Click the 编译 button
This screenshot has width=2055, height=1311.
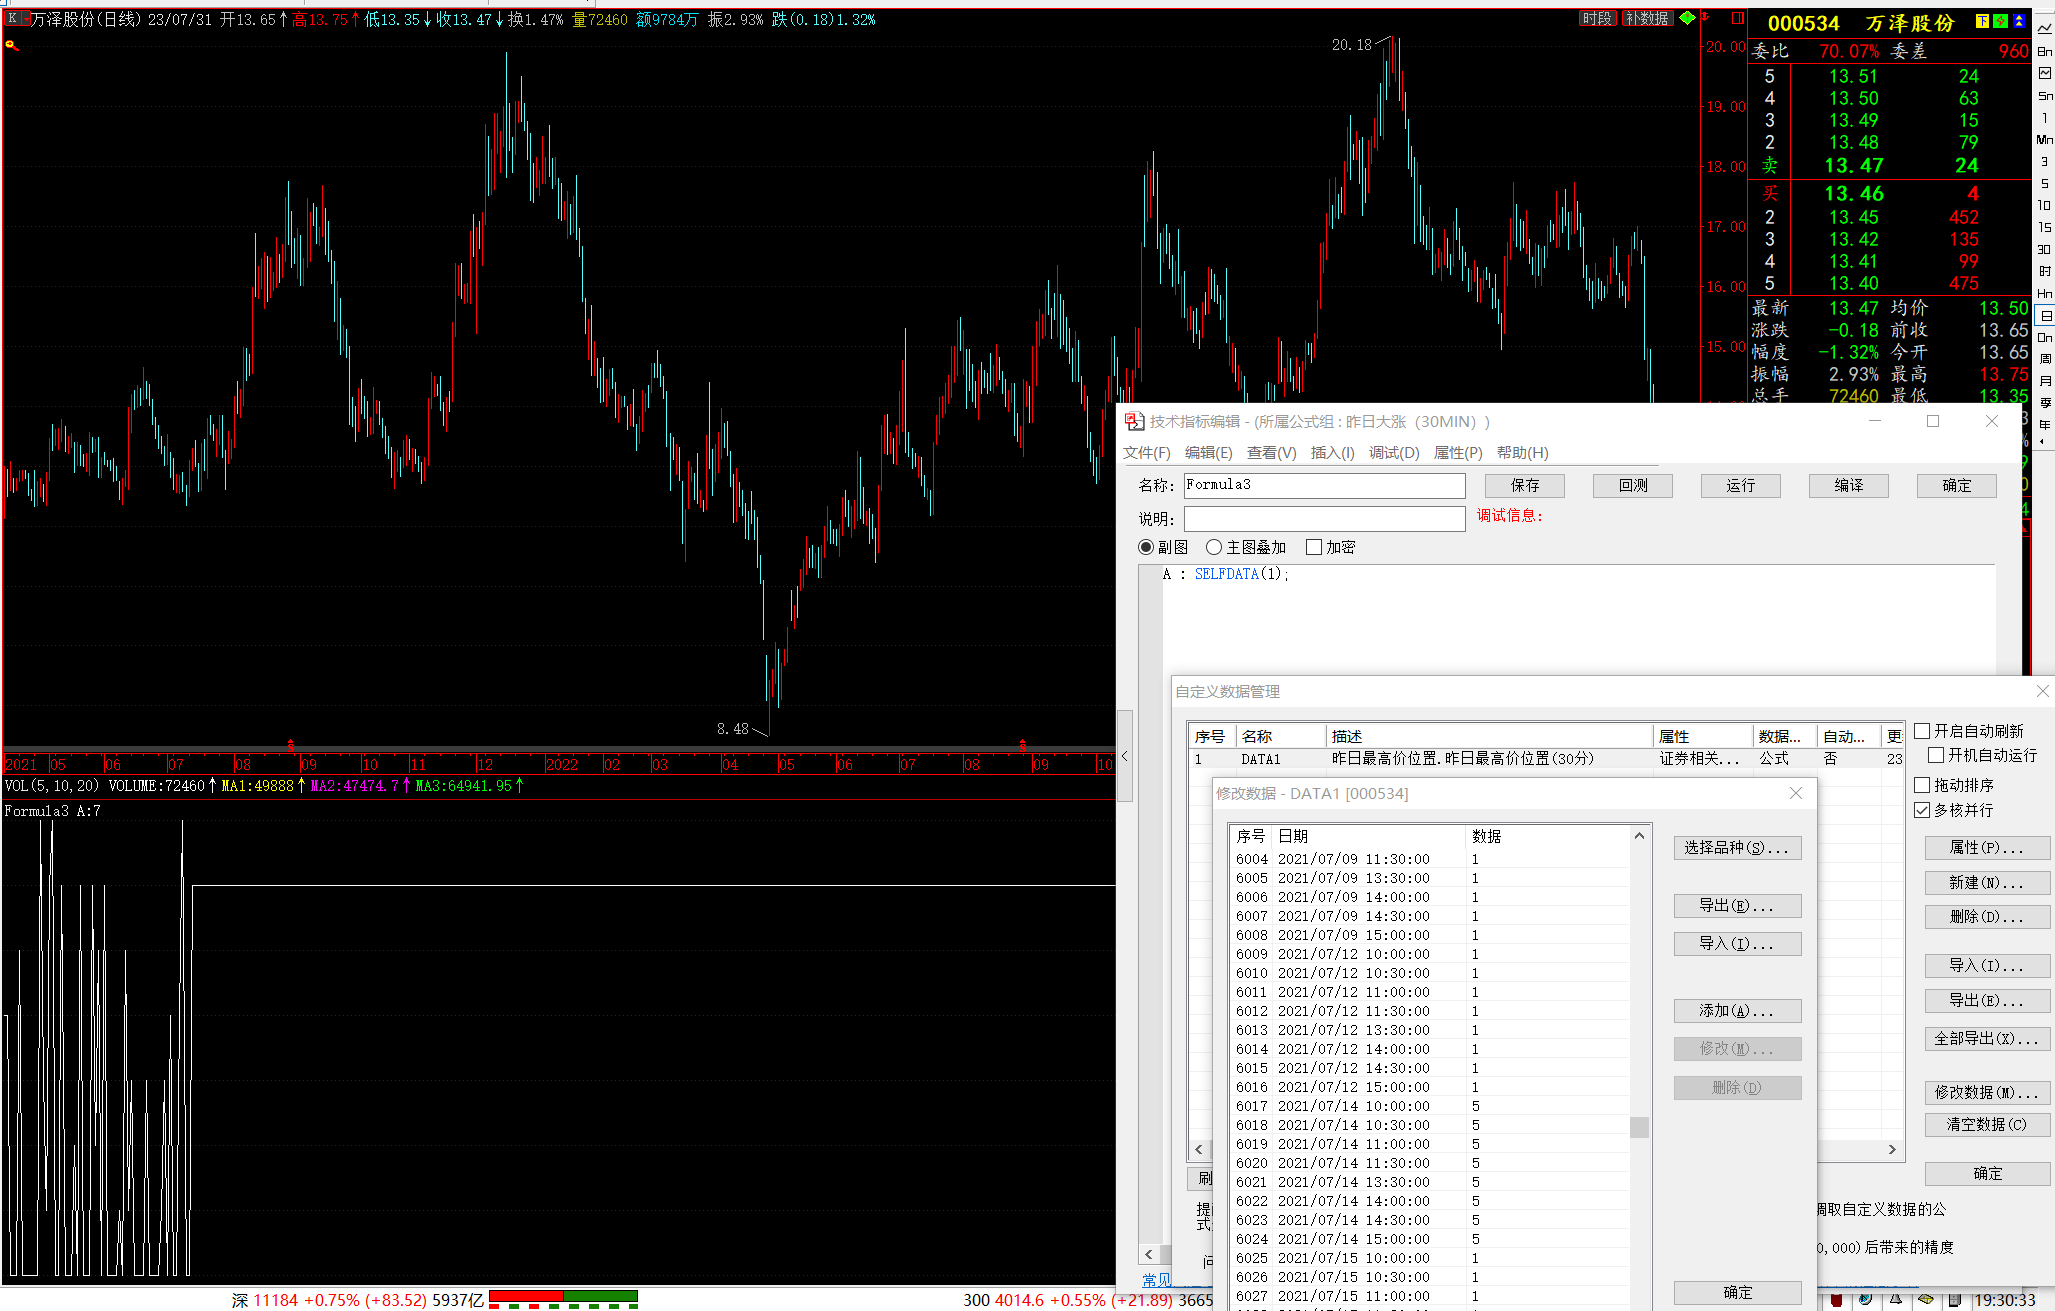pyautogui.click(x=1849, y=486)
